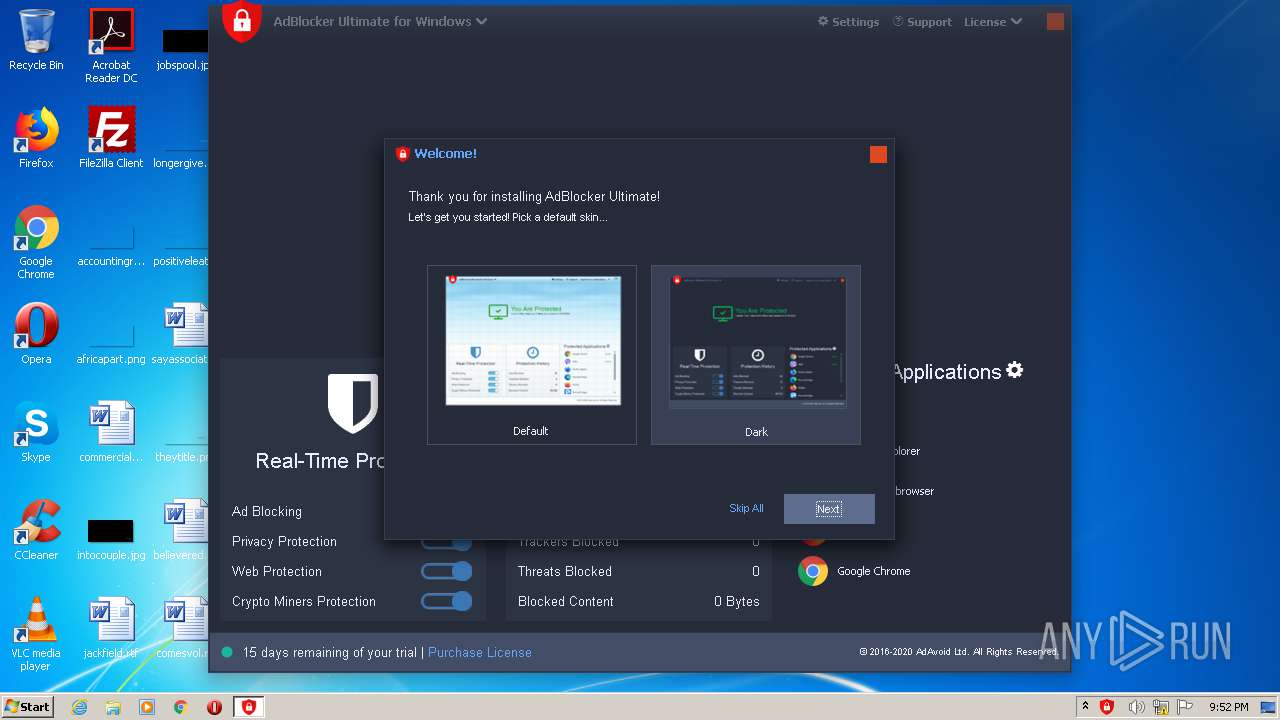This screenshot has height=720, width=1280.
Task: Click the Windows Start button
Action: tap(28, 706)
